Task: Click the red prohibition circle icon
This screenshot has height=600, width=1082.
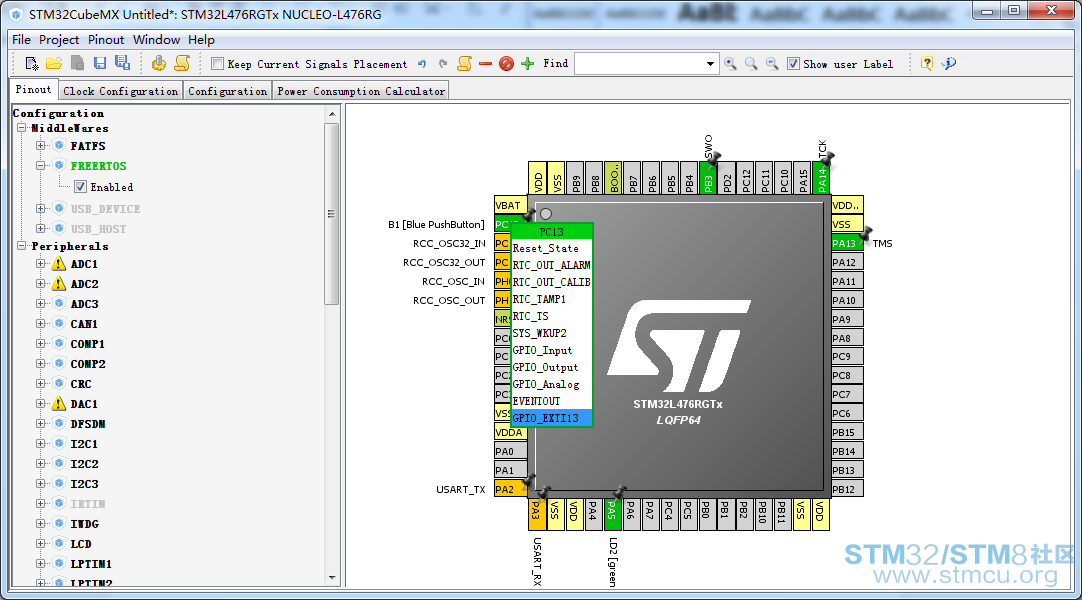Action: [506, 64]
